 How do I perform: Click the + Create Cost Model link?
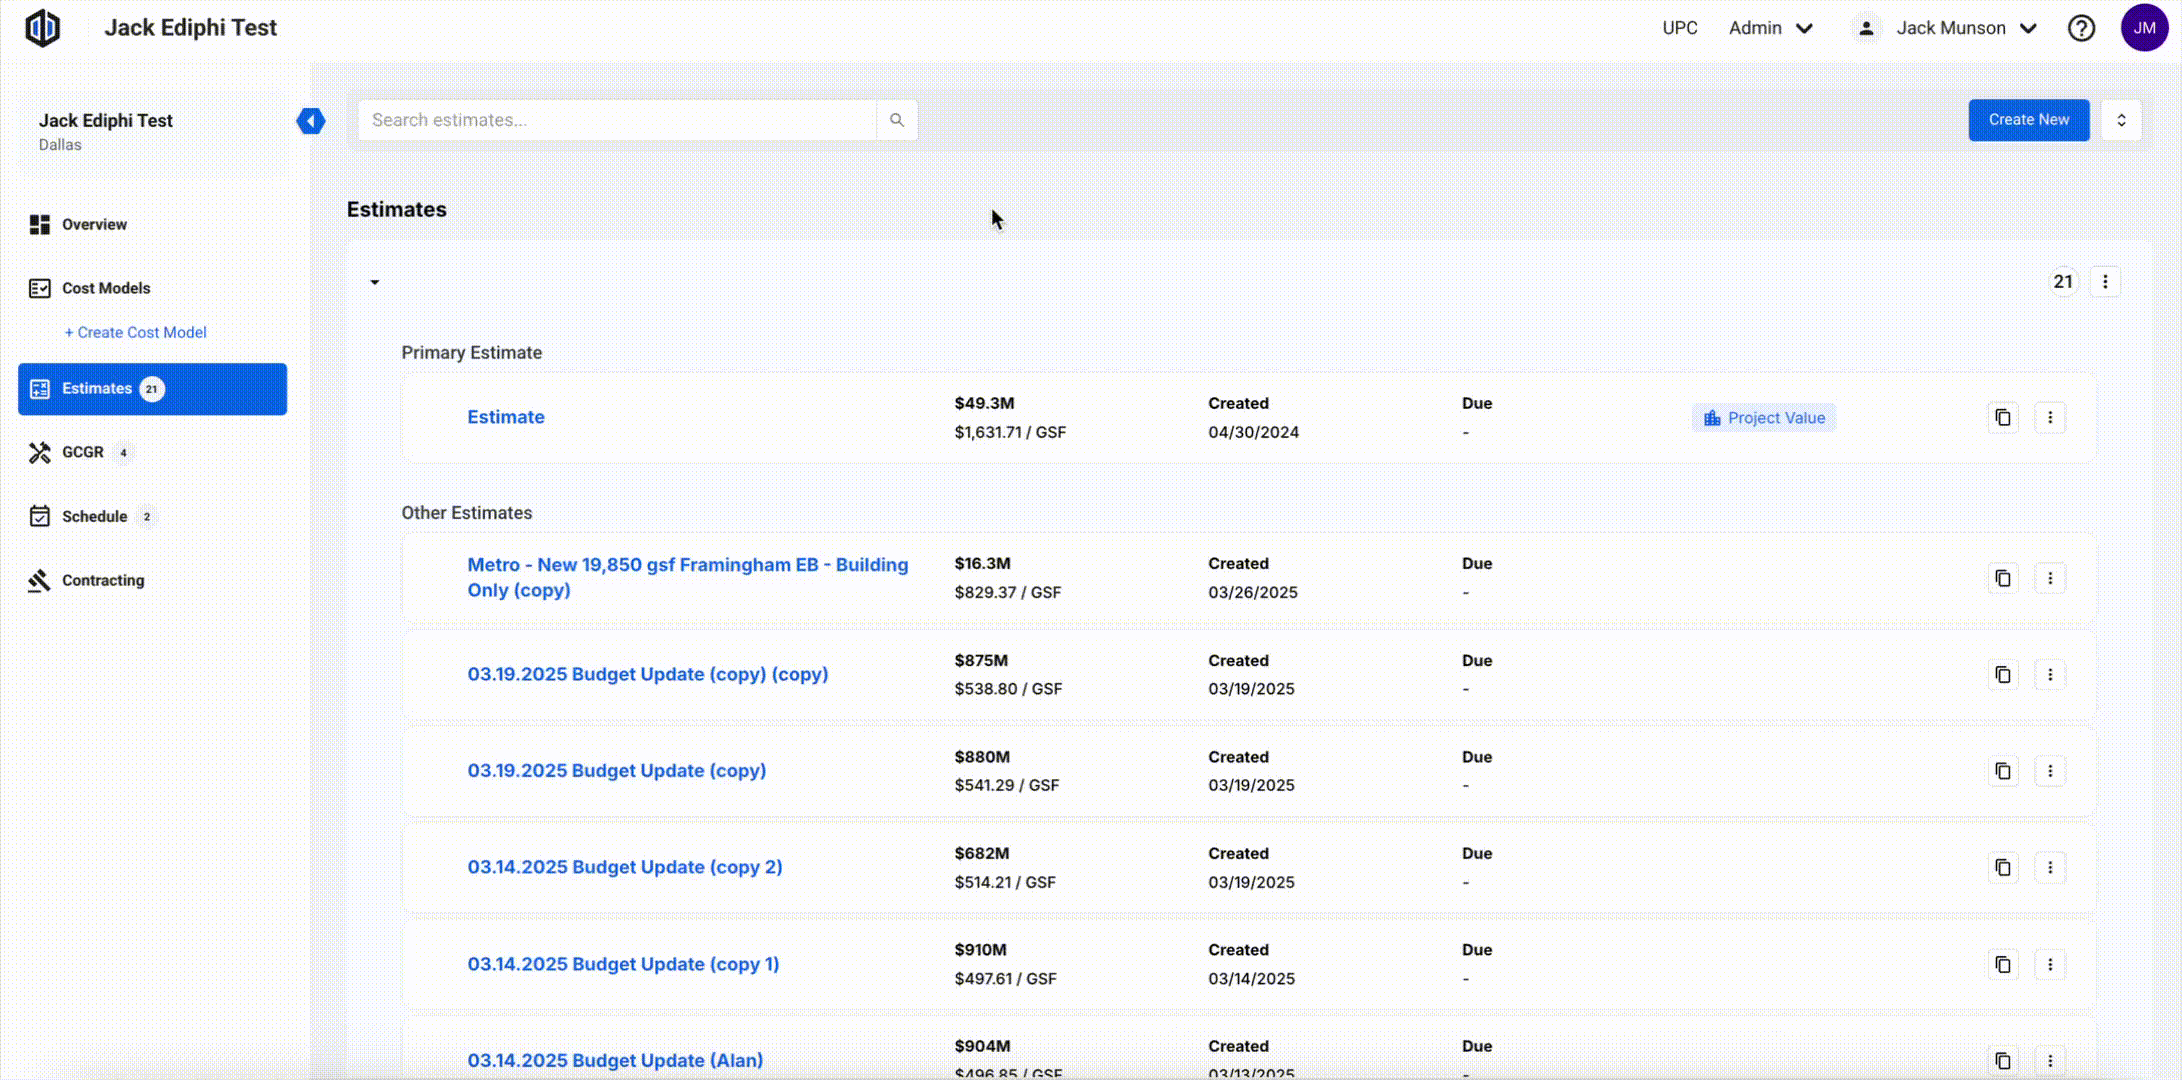pos(135,332)
